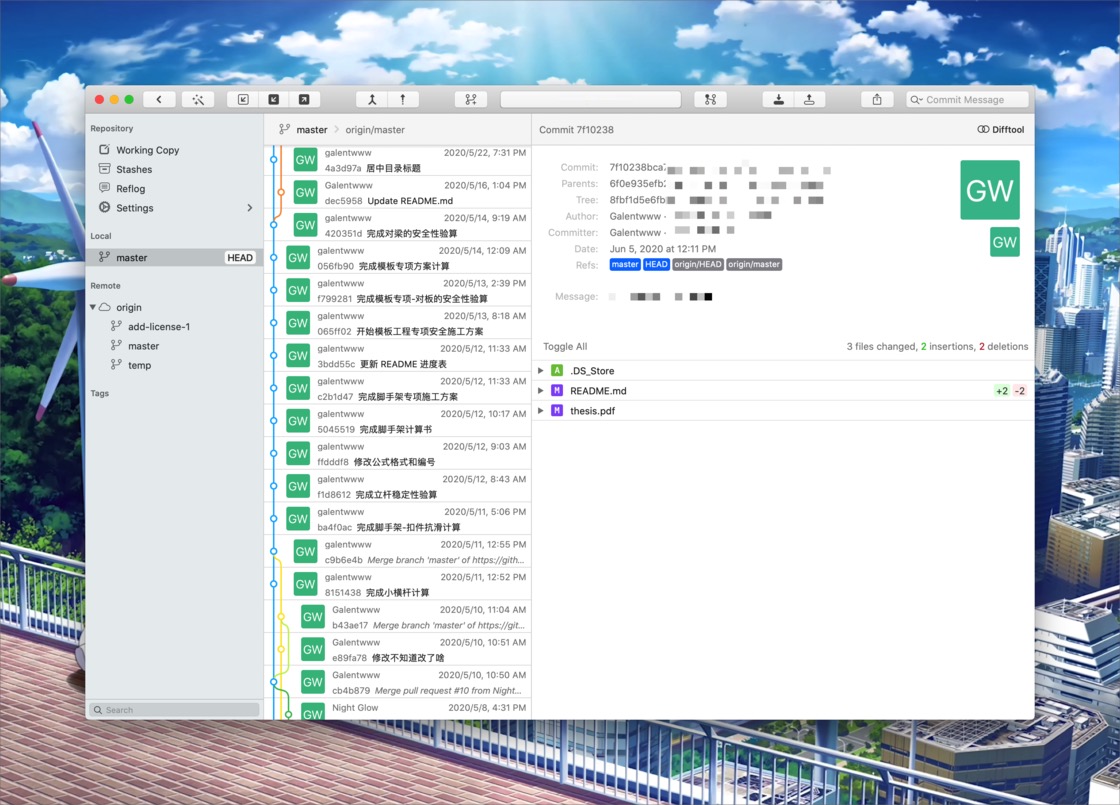This screenshot has height=805, width=1120.
Task: Select commit ffdddf8 in the history list
Action: click(x=398, y=454)
